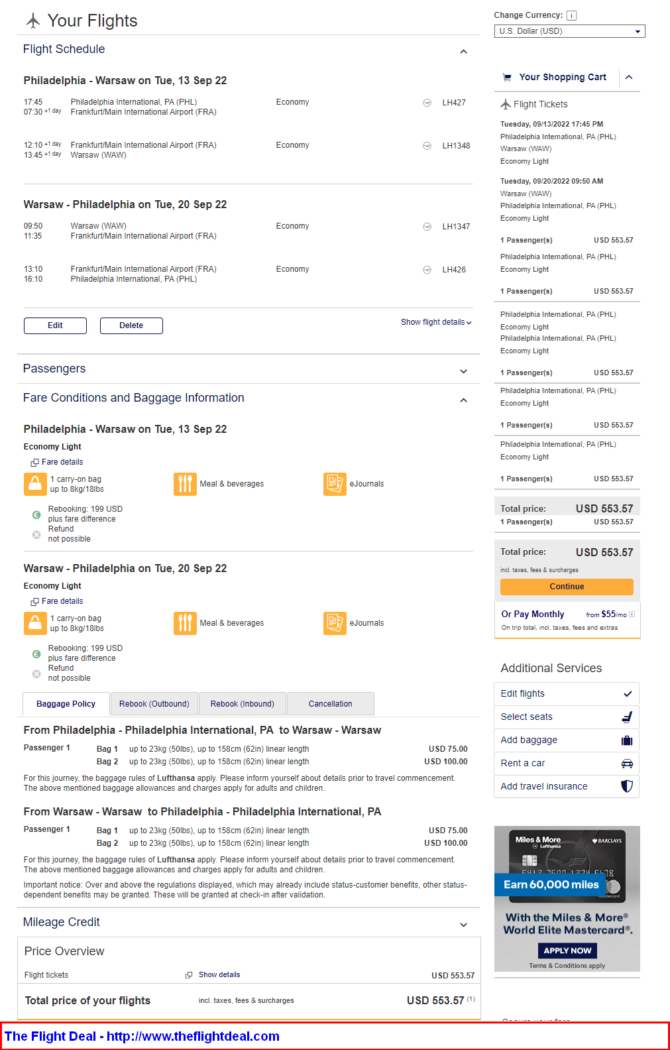Click APPLY NOW on the Mastercard ad

567,950
